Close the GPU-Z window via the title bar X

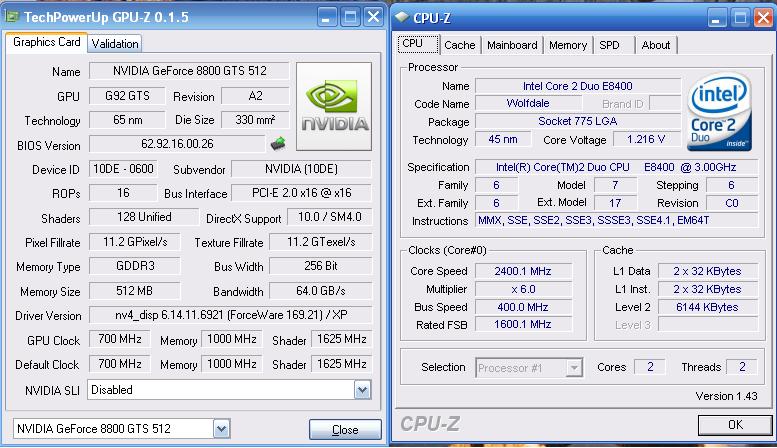point(374,17)
